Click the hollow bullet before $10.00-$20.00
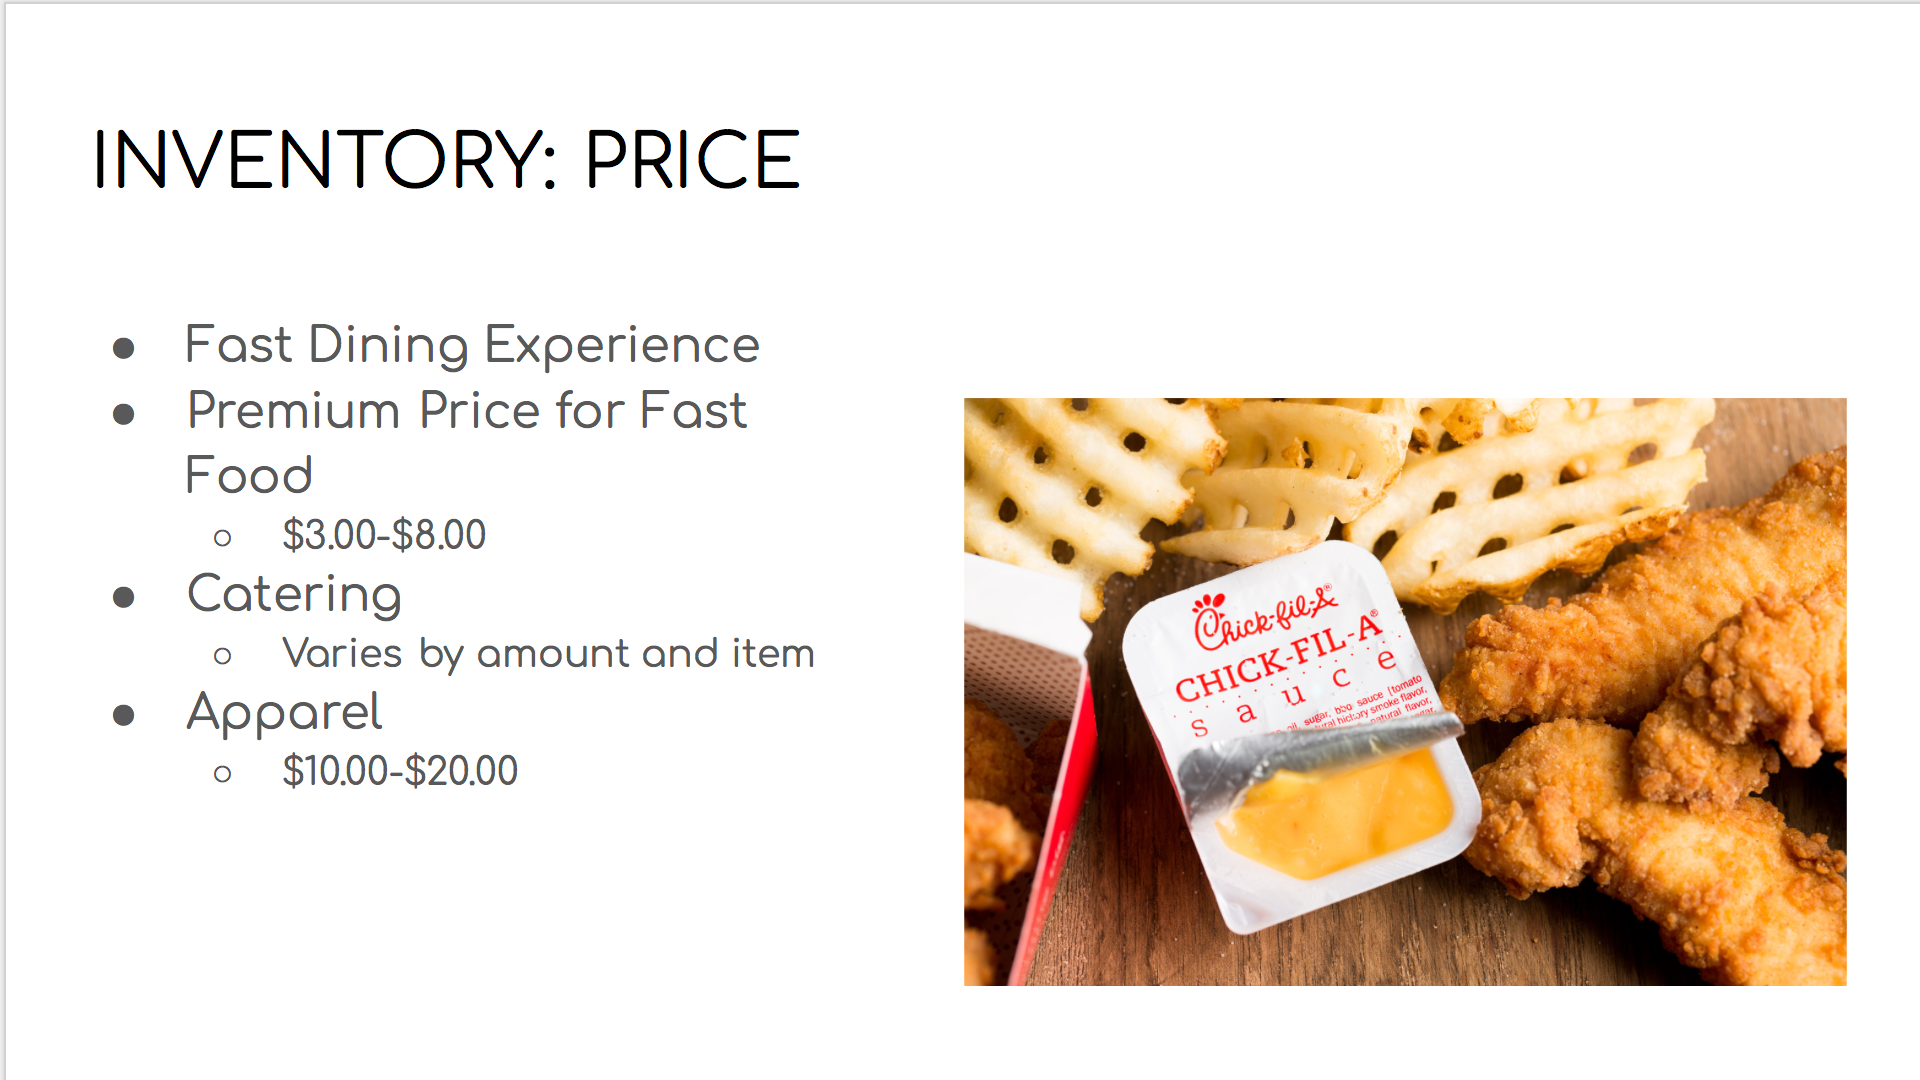 pos(222,774)
